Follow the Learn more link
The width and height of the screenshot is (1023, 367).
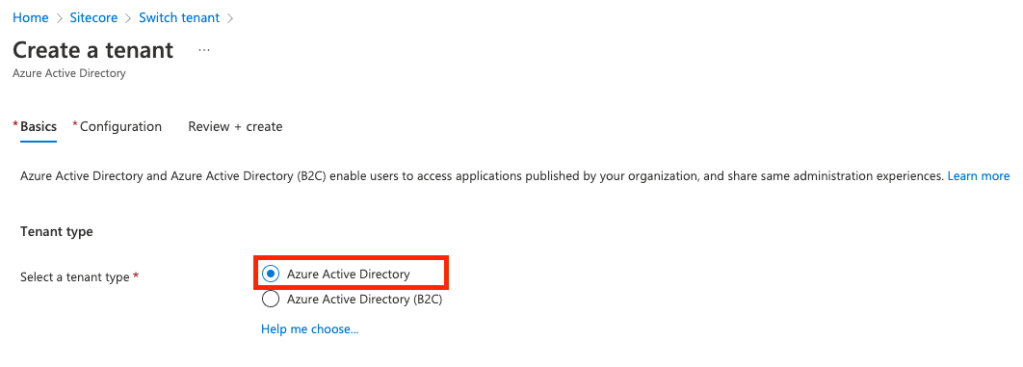pos(978,176)
